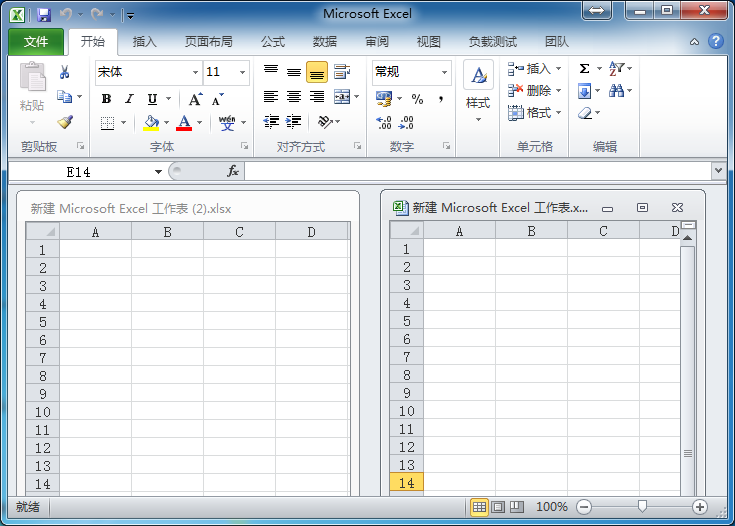Click the phonetic guide wén icon
The height and width of the screenshot is (526, 735).
click(227, 123)
